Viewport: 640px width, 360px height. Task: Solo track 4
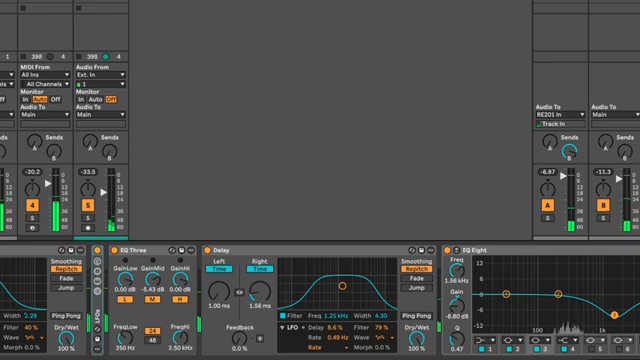click(x=32, y=218)
